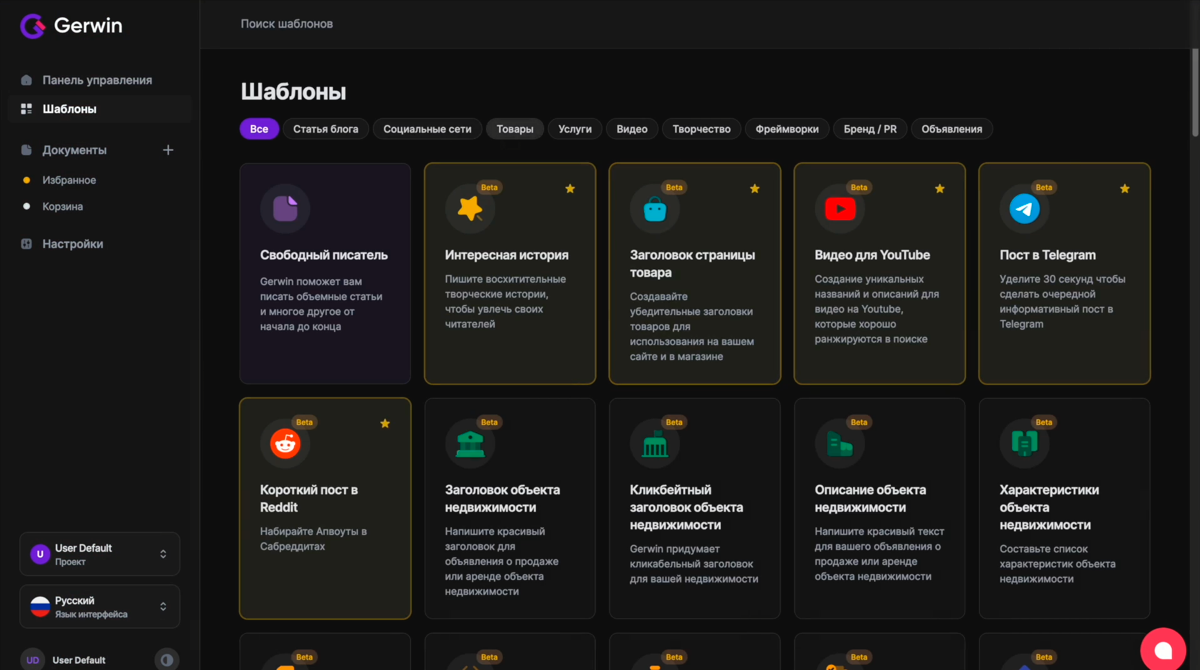Add new document with plus icon
The image size is (1200, 670).
168,150
